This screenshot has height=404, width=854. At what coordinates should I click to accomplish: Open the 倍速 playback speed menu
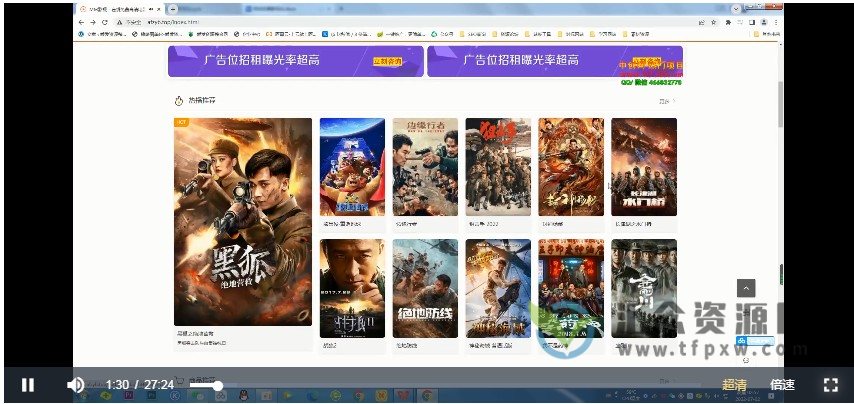782,385
